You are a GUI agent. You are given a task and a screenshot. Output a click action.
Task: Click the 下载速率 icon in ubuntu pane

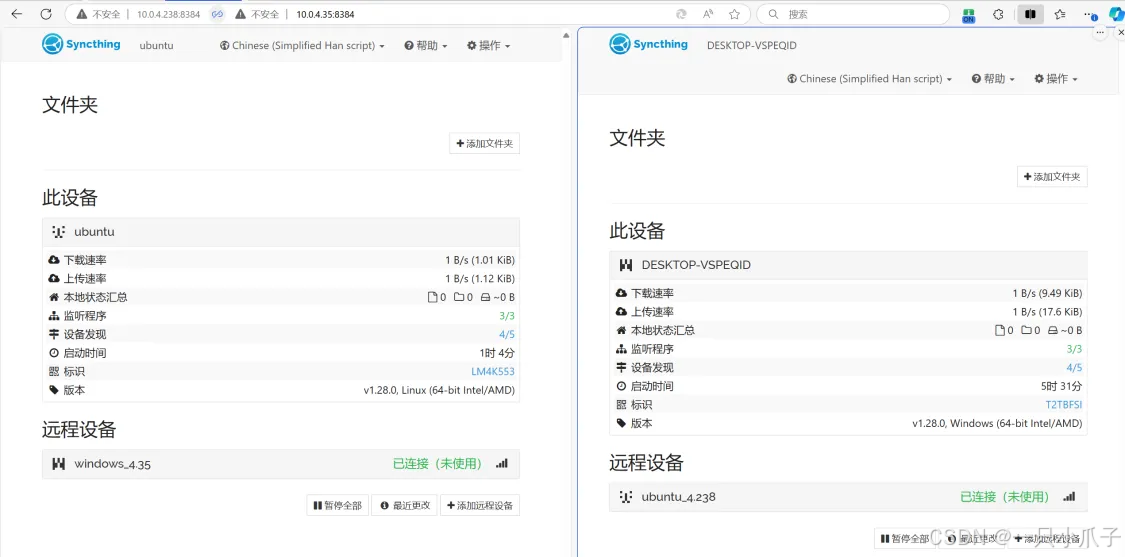[54, 260]
